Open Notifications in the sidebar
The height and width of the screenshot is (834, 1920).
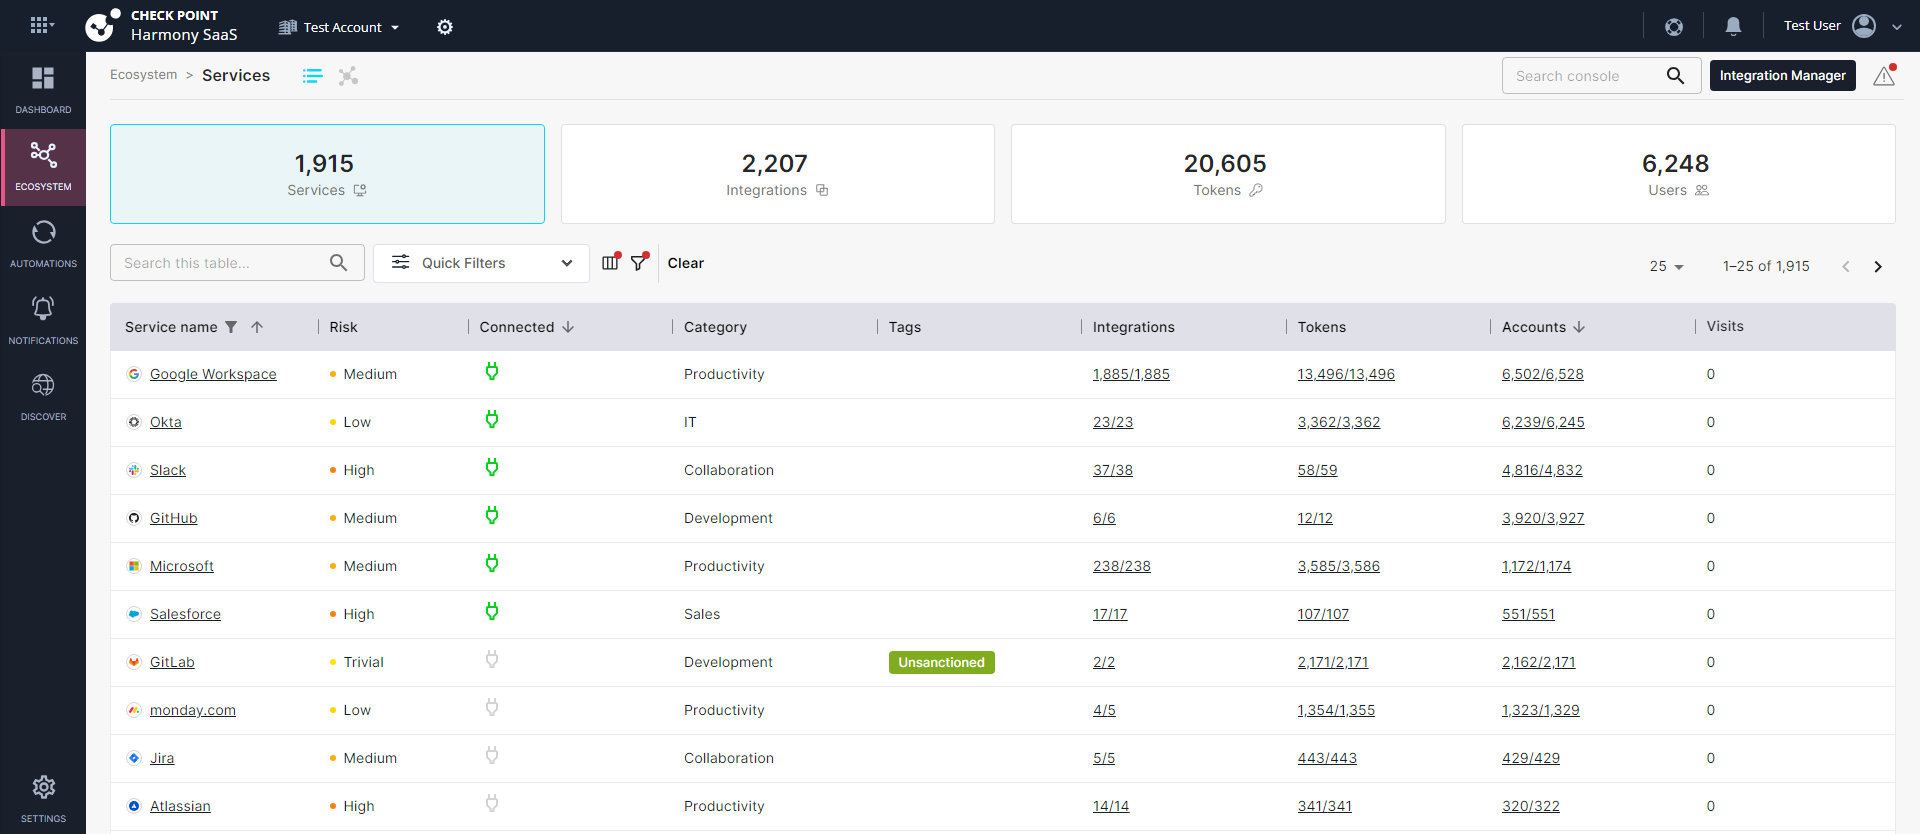(43, 320)
